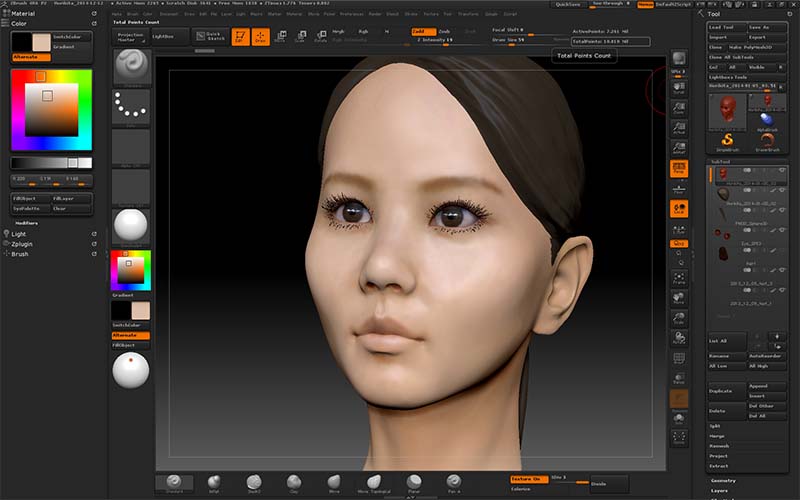Click the BPR render button
This screenshot has width=800, height=500.
[x=679, y=59]
